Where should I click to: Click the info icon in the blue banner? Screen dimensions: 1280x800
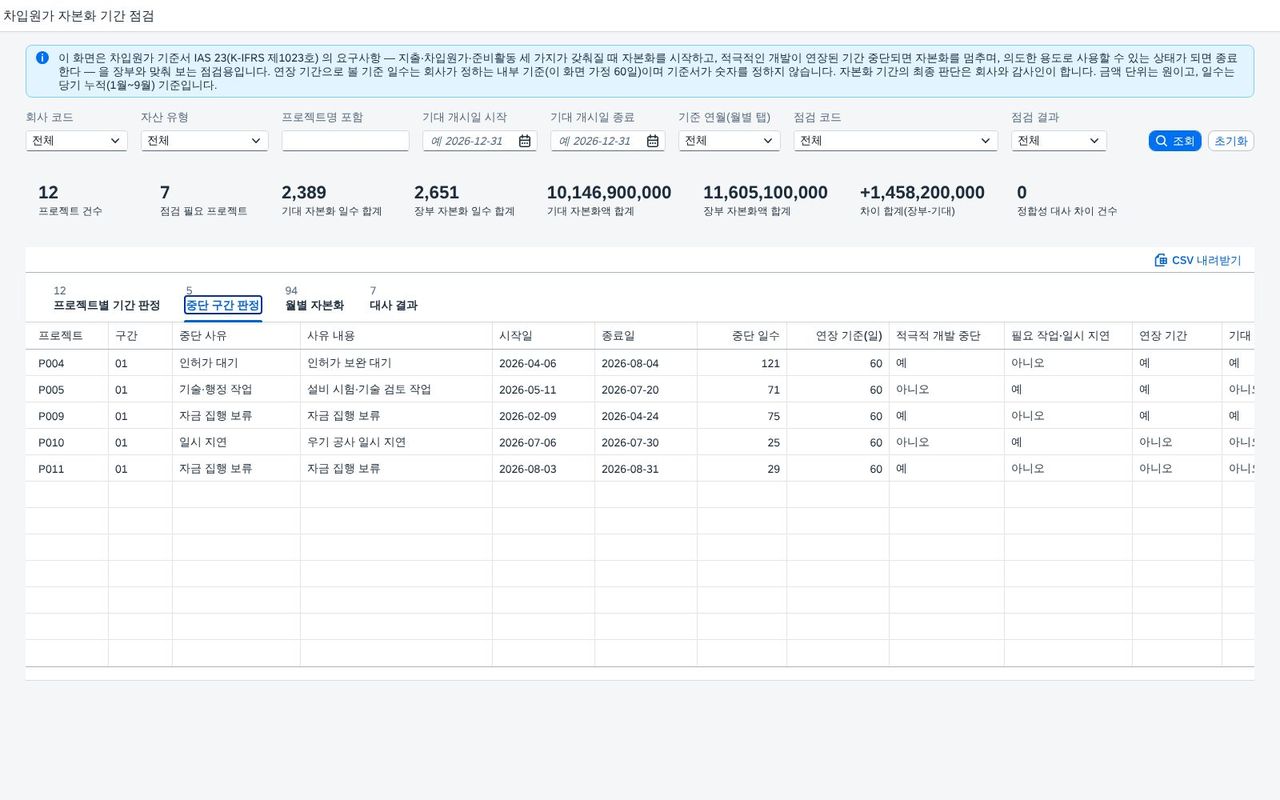pyautogui.click(x=42, y=58)
